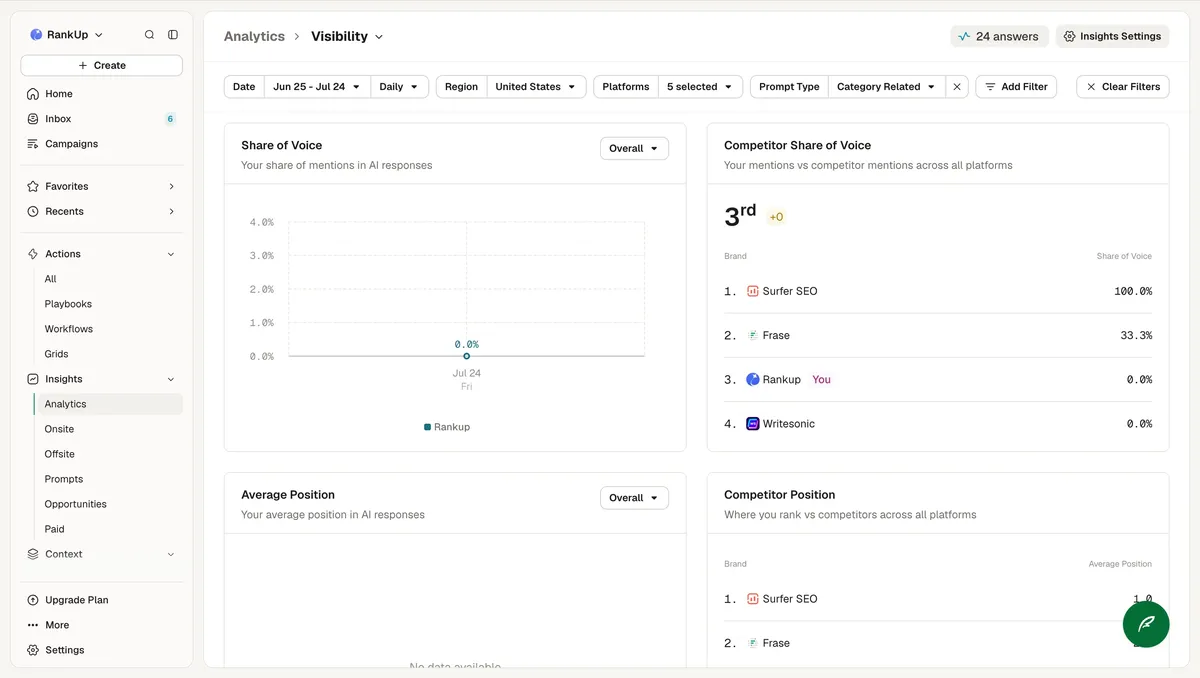1200x678 pixels.
Task: Collapse the Insights section chevron
Action: pos(171,379)
